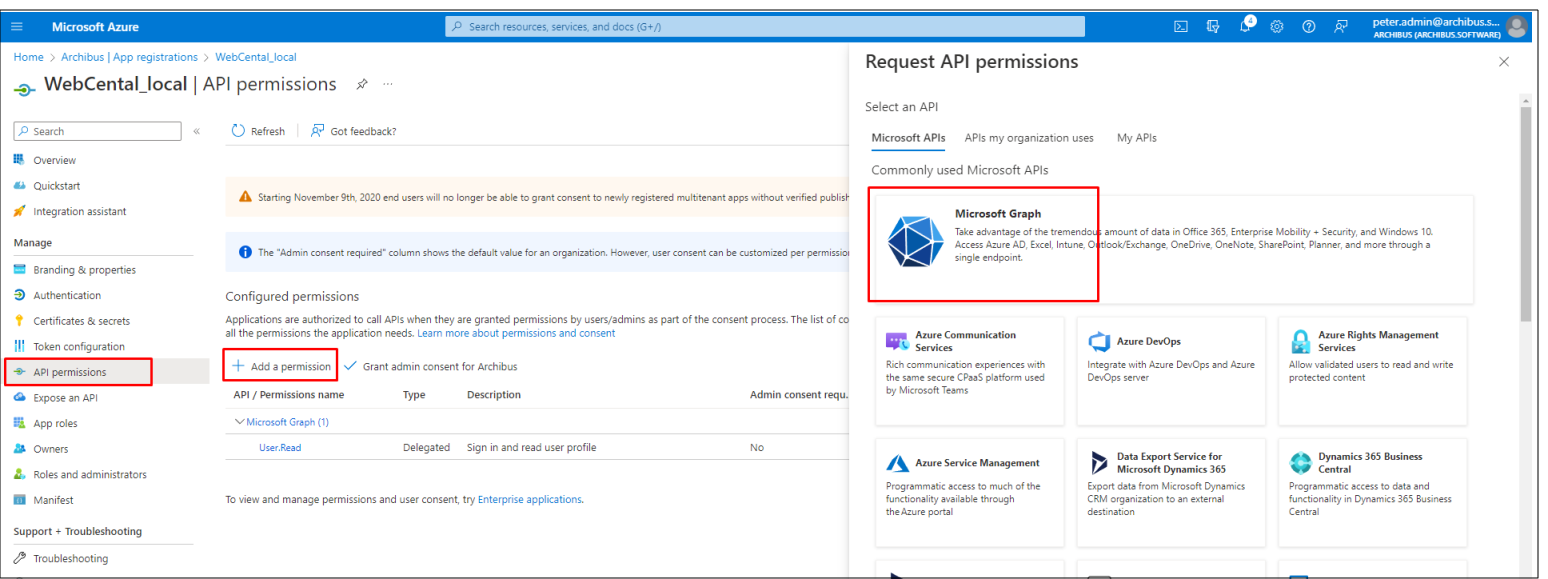Viewport: 1548px width, 579px height.
Task: Open Authentication settings
Action: pos(66,294)
